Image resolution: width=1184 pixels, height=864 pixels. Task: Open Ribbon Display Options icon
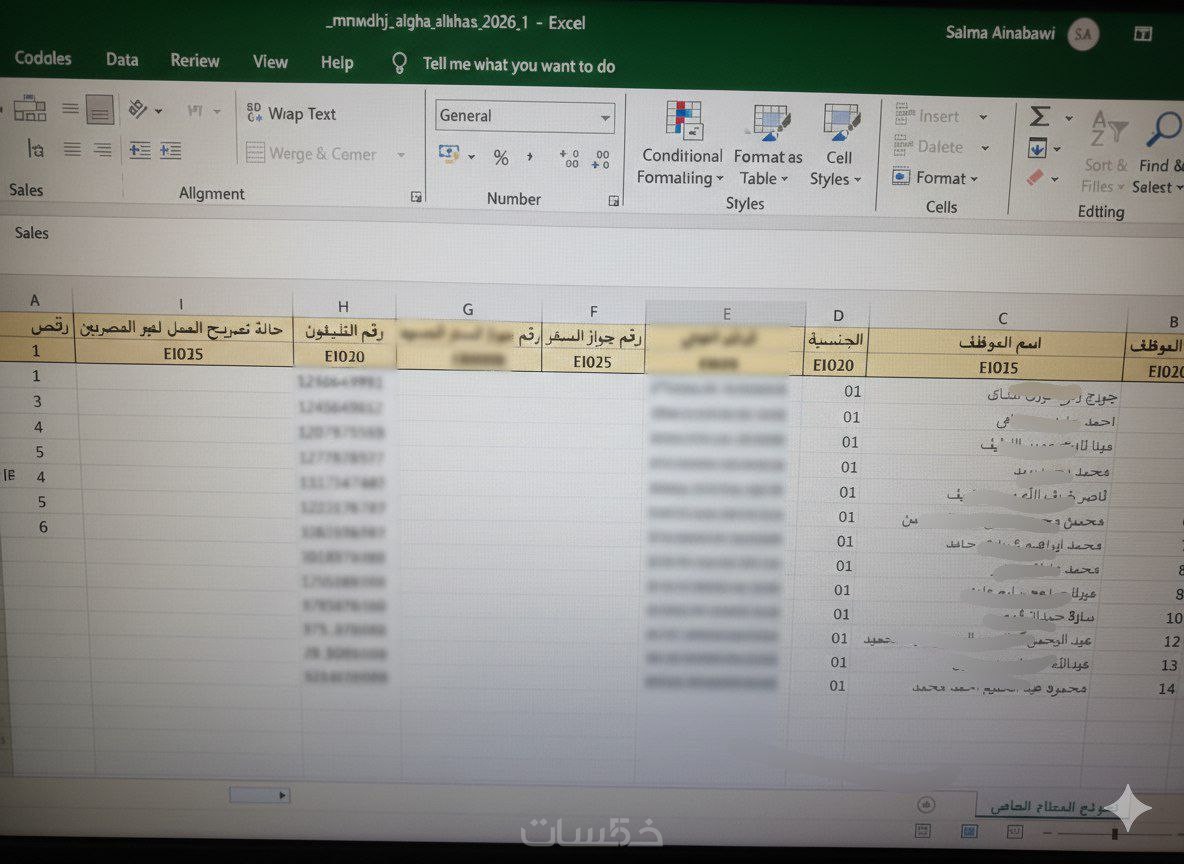click(x=1143, y=33)
